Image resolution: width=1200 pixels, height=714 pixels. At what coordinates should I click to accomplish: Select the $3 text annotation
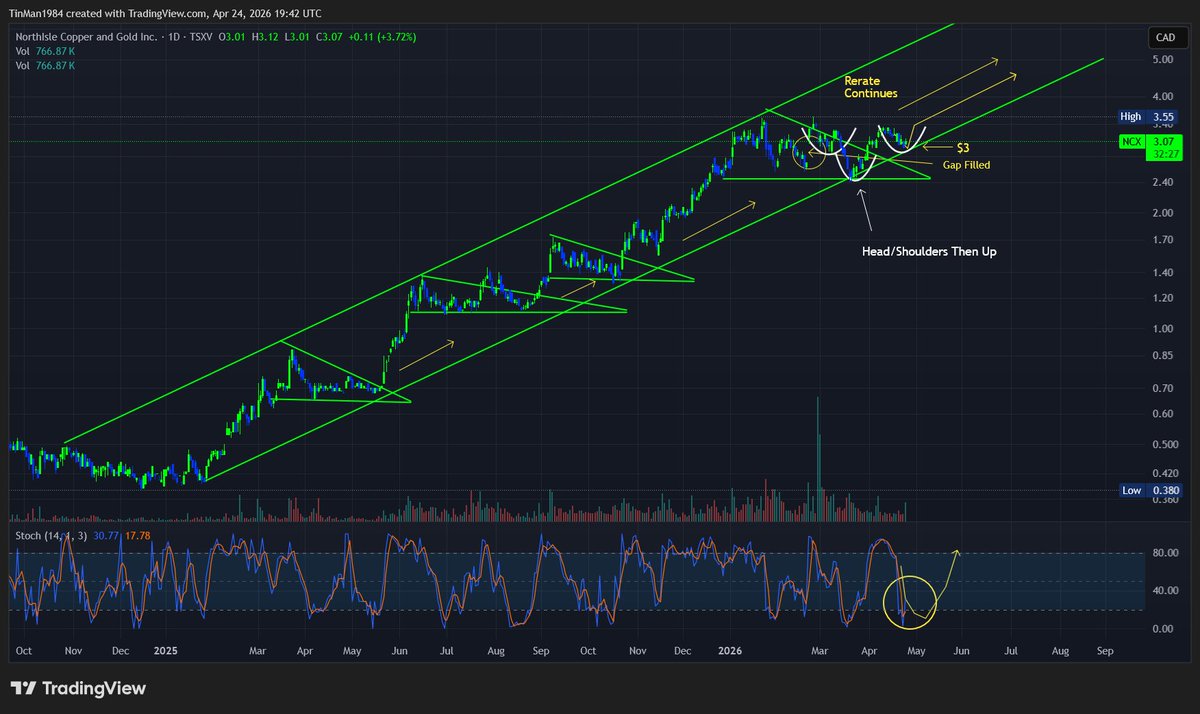point(963,147)
